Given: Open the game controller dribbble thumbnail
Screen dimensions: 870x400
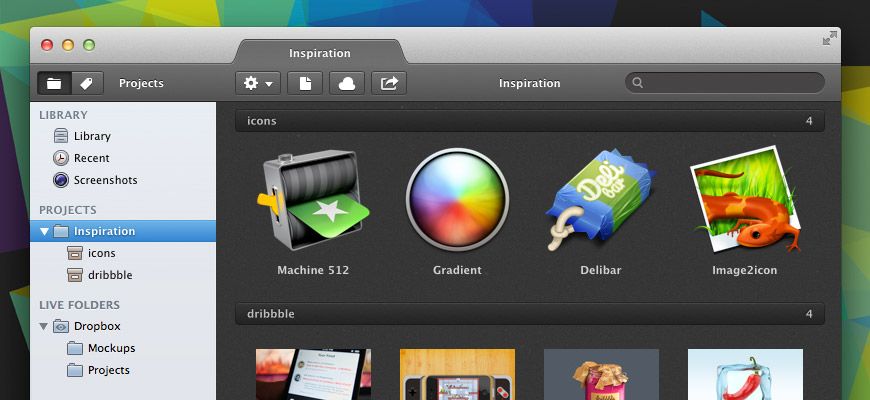Looking at the screenshot, I should tap(457, 374).
